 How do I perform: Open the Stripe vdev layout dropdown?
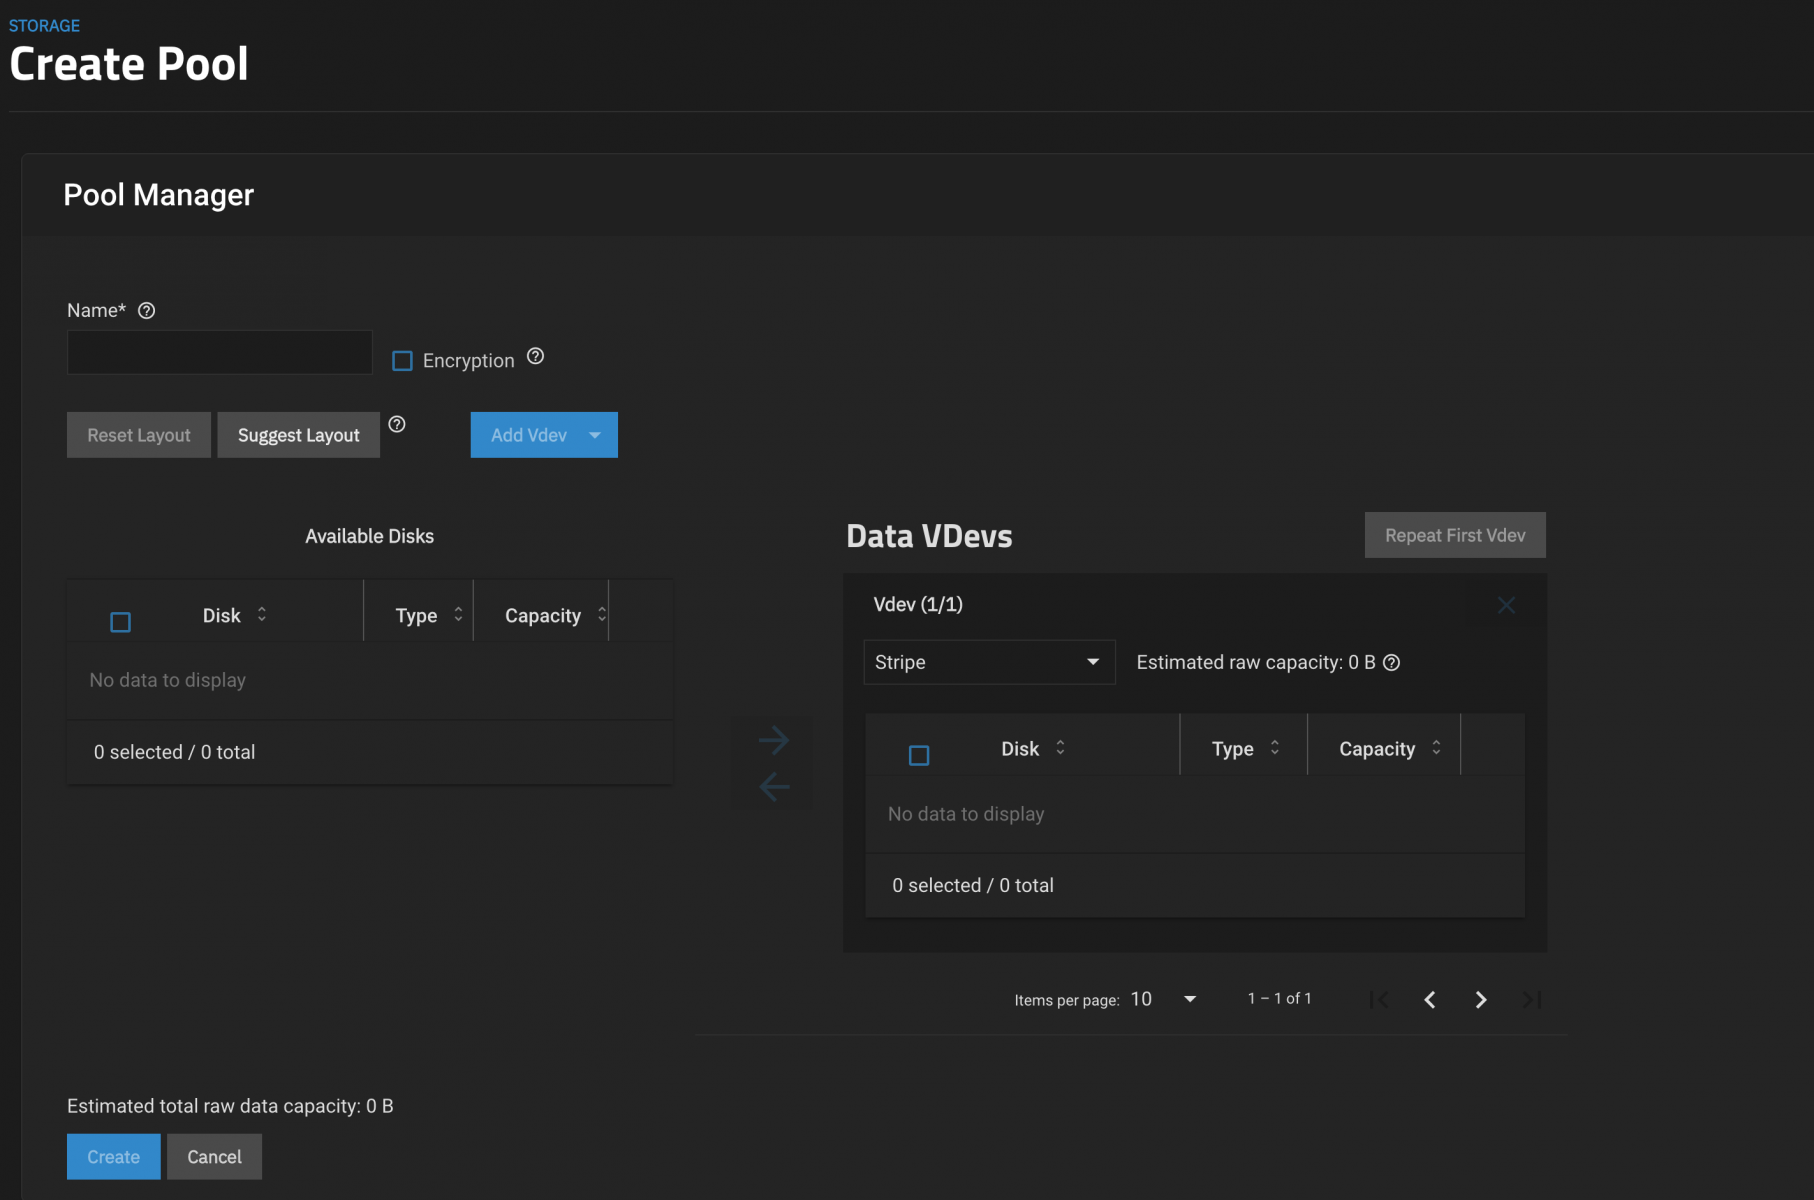click(x=989, y=662)
